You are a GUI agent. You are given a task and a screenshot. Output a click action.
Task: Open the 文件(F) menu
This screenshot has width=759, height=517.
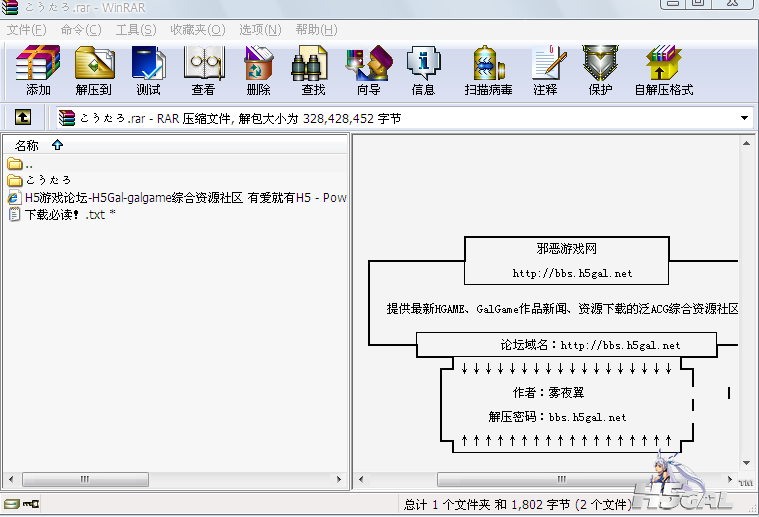[26, 30]
